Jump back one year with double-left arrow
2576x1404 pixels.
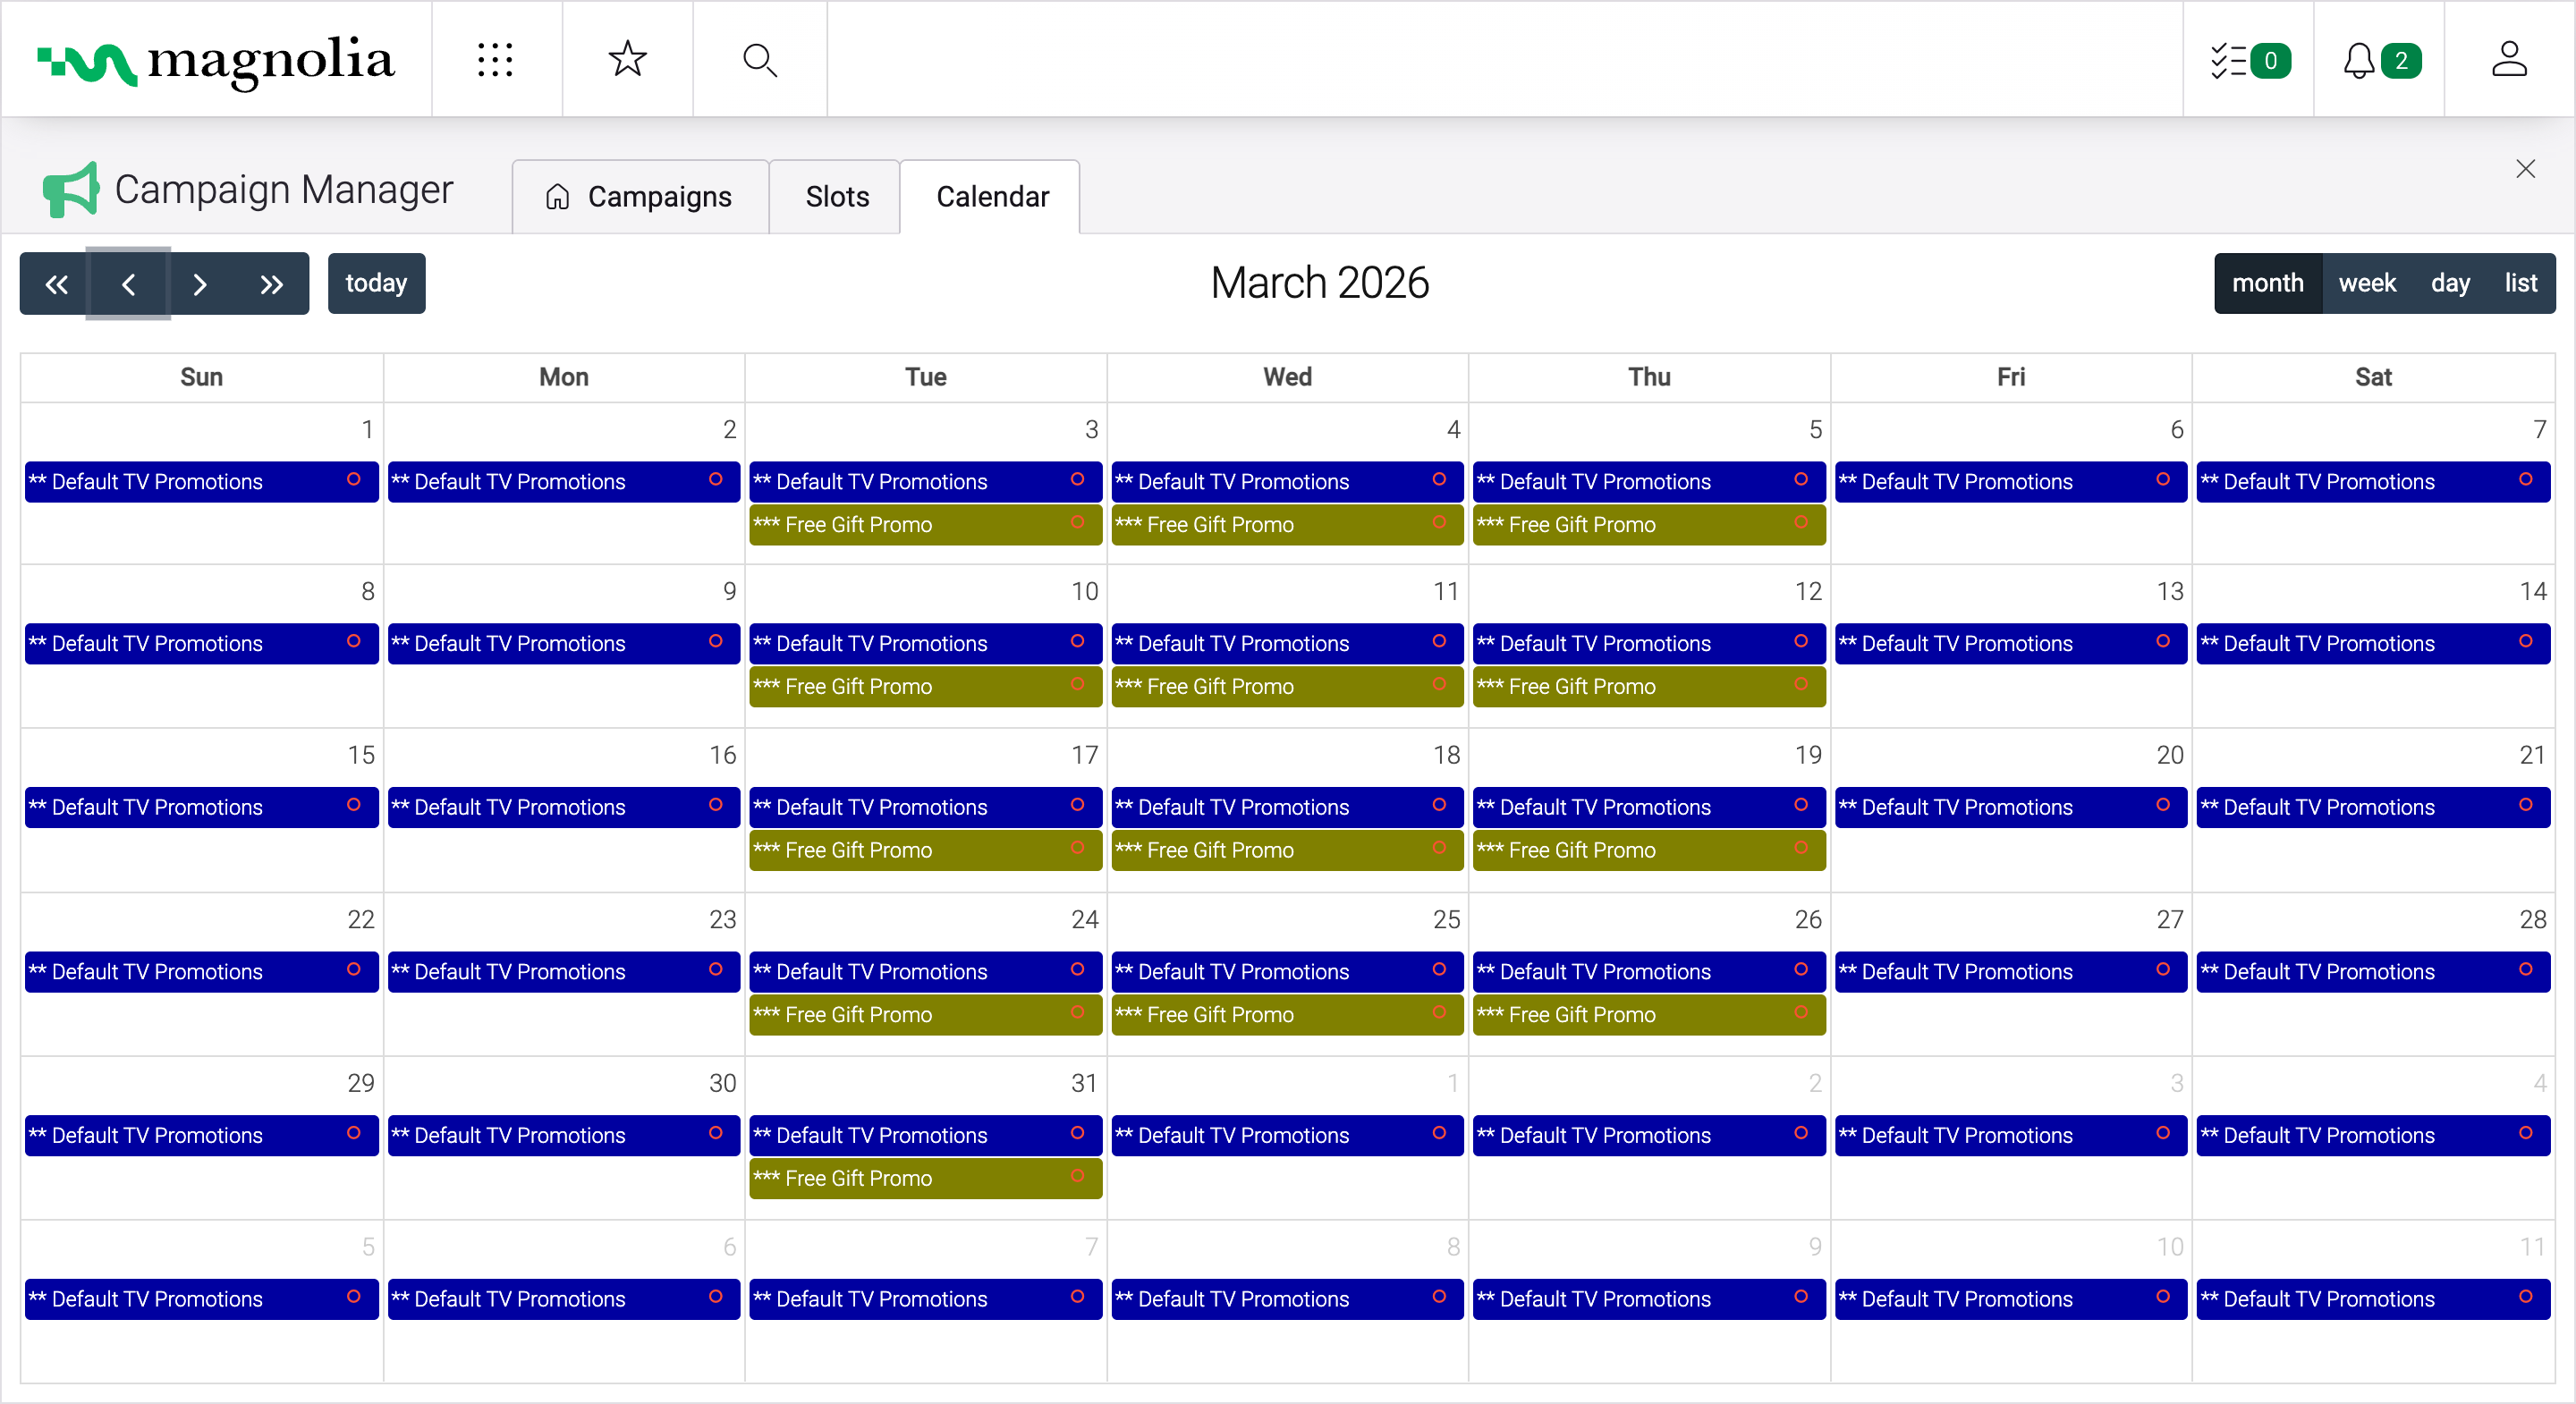[x=56, y=284]
